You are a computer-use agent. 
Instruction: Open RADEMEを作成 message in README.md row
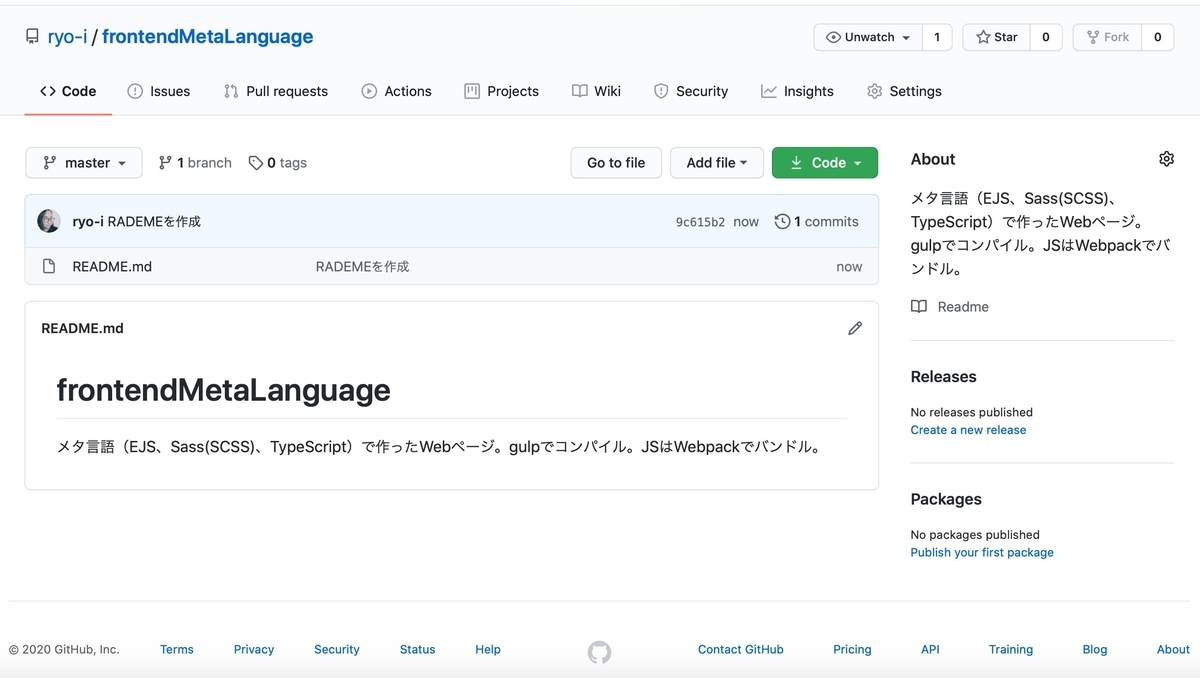click(362, 267)
